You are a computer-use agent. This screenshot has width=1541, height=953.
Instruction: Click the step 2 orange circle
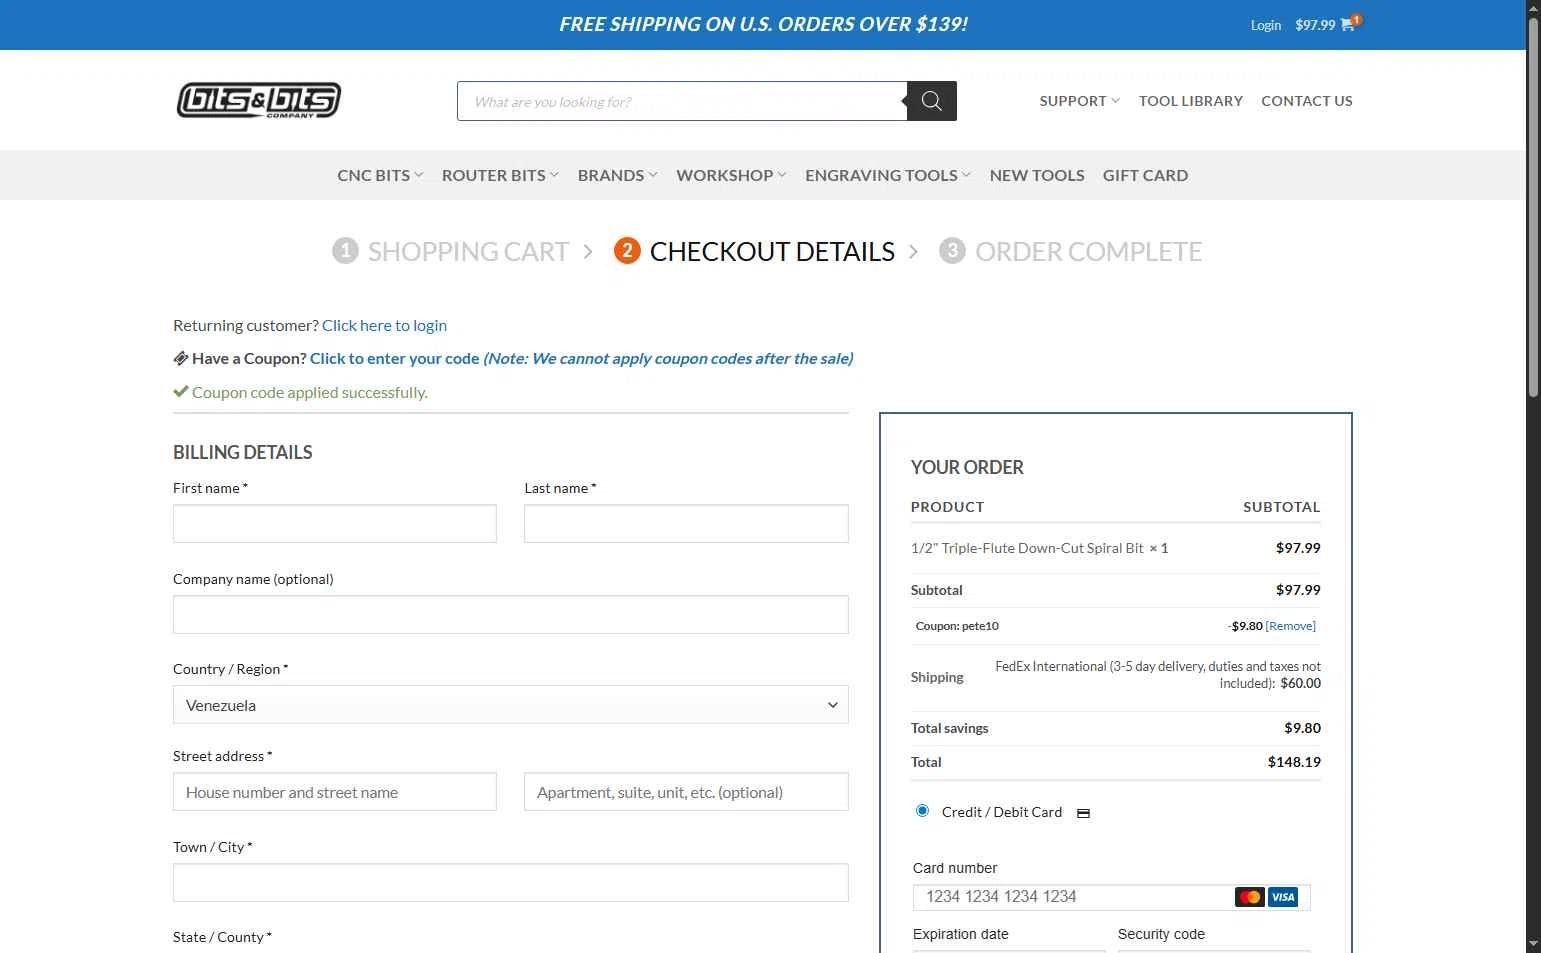click(x=627, y=250)
